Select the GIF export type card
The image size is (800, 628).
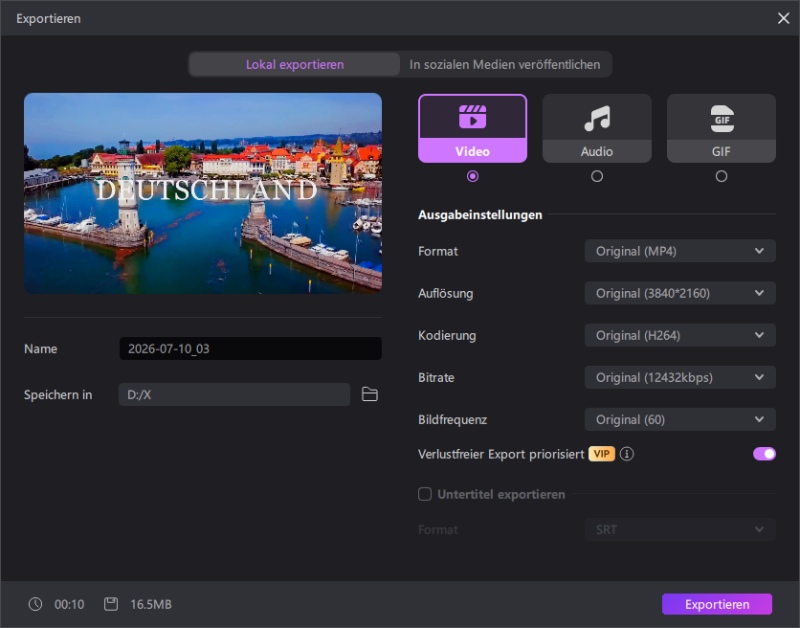tap(721, 129)
